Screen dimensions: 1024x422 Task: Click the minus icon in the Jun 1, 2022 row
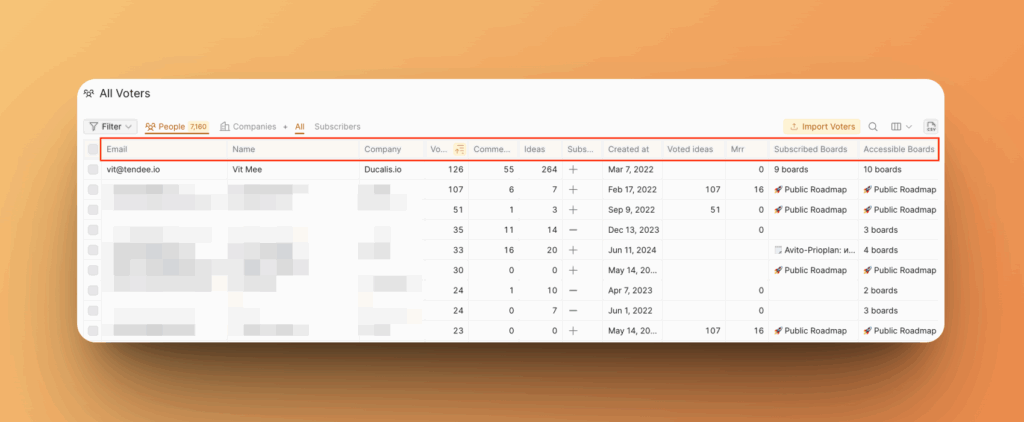click(573, 311)
